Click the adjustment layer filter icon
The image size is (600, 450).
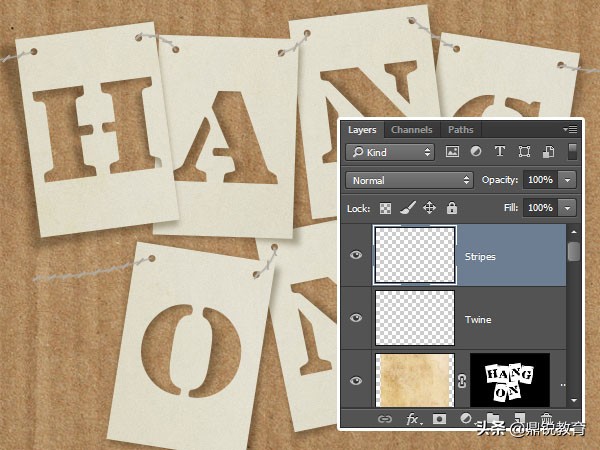[476, 152]
